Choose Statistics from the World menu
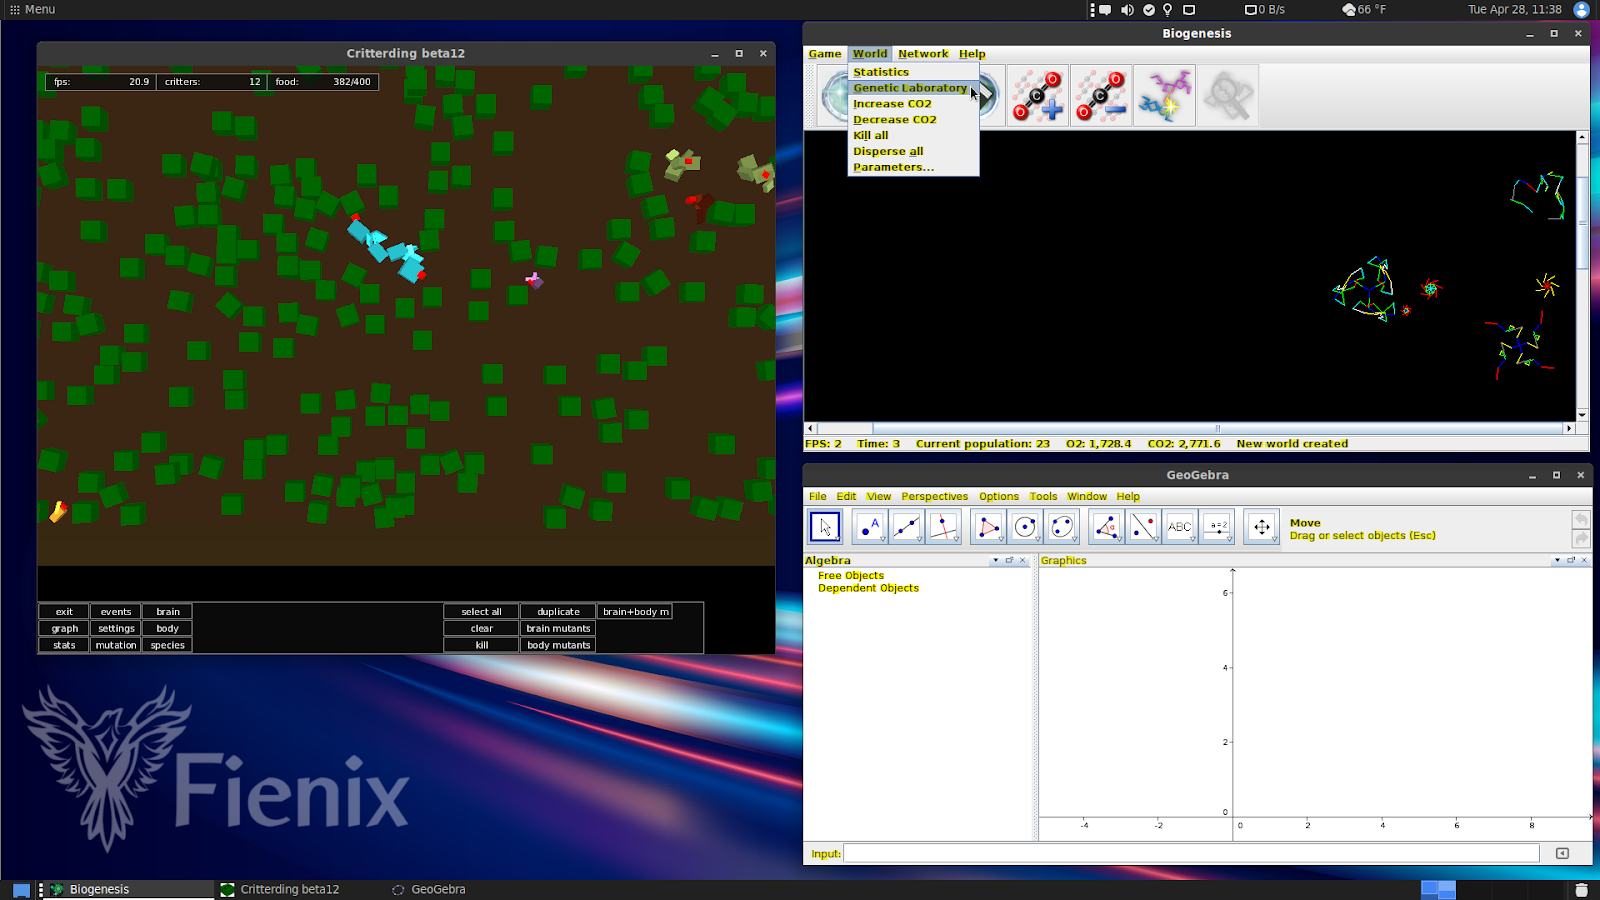 tap(881, 71)
